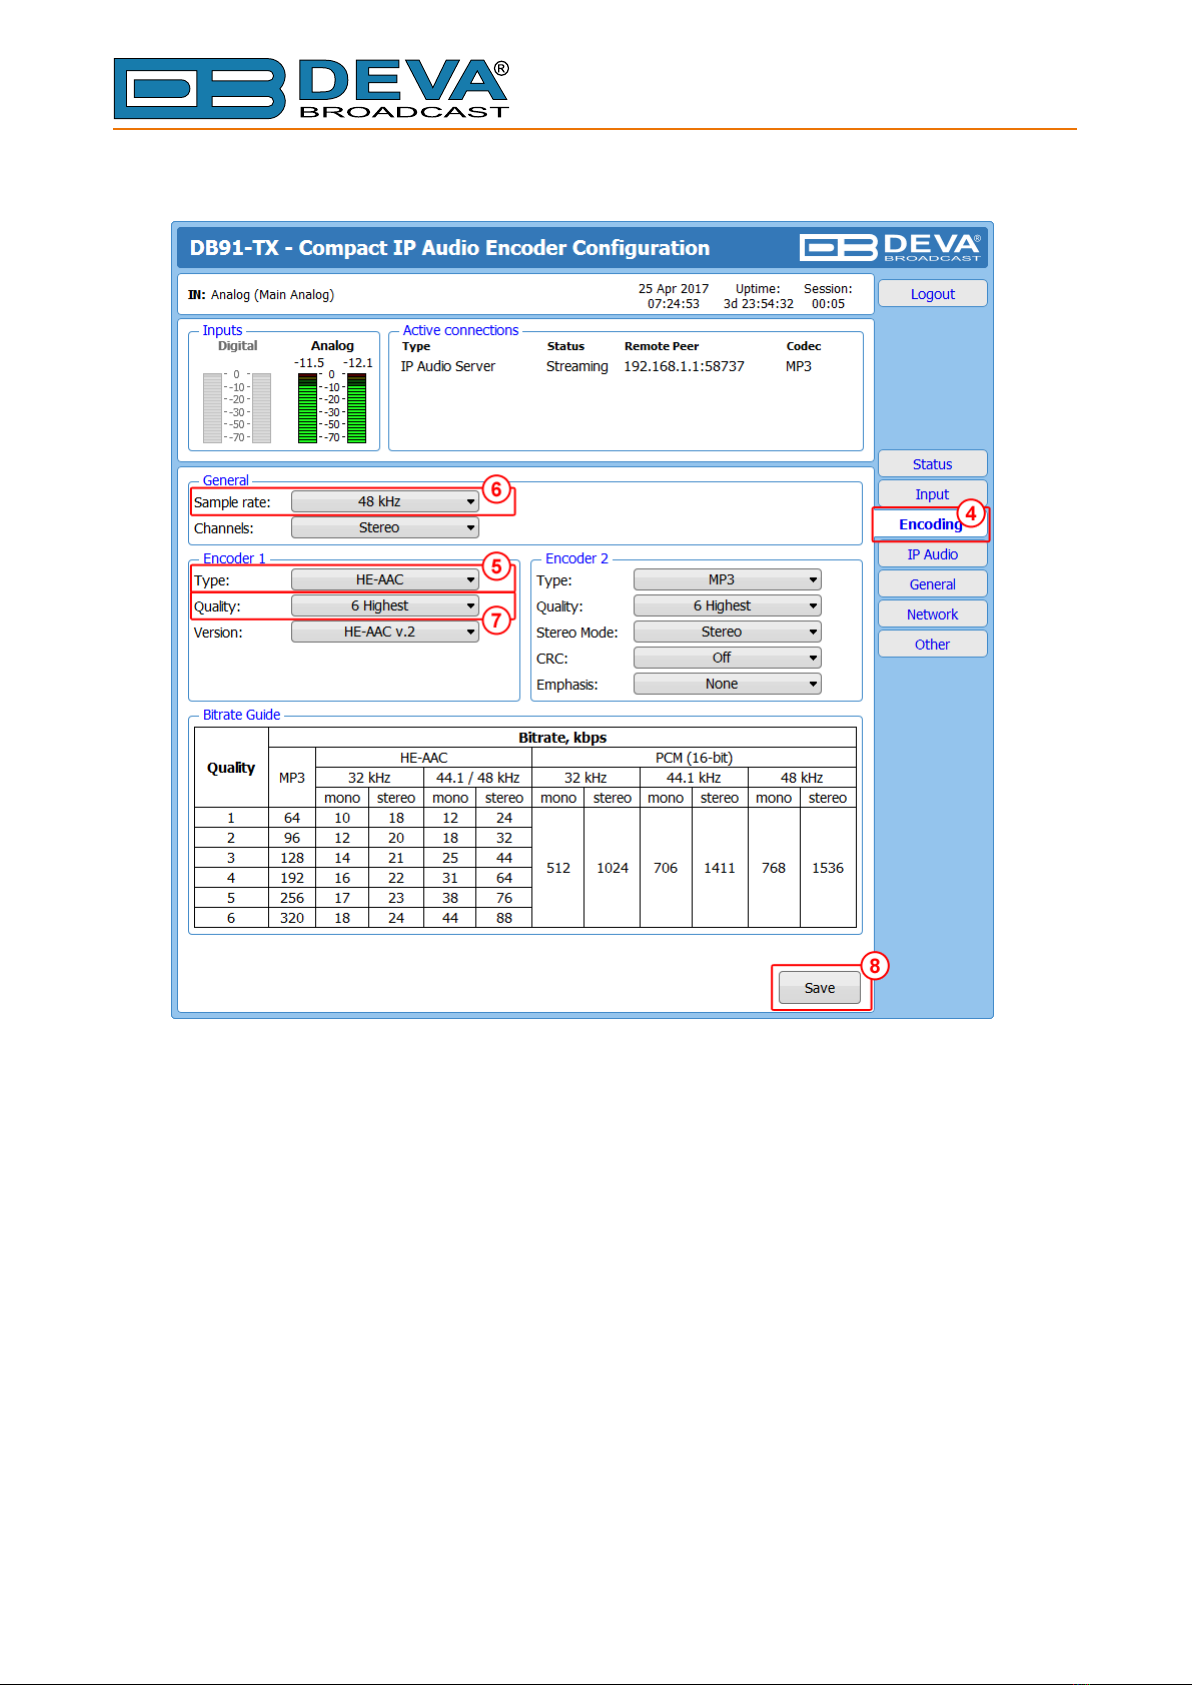
Task: Click the 706 bitrate cell
Action: pyautogui.click(x=665, y=868)
